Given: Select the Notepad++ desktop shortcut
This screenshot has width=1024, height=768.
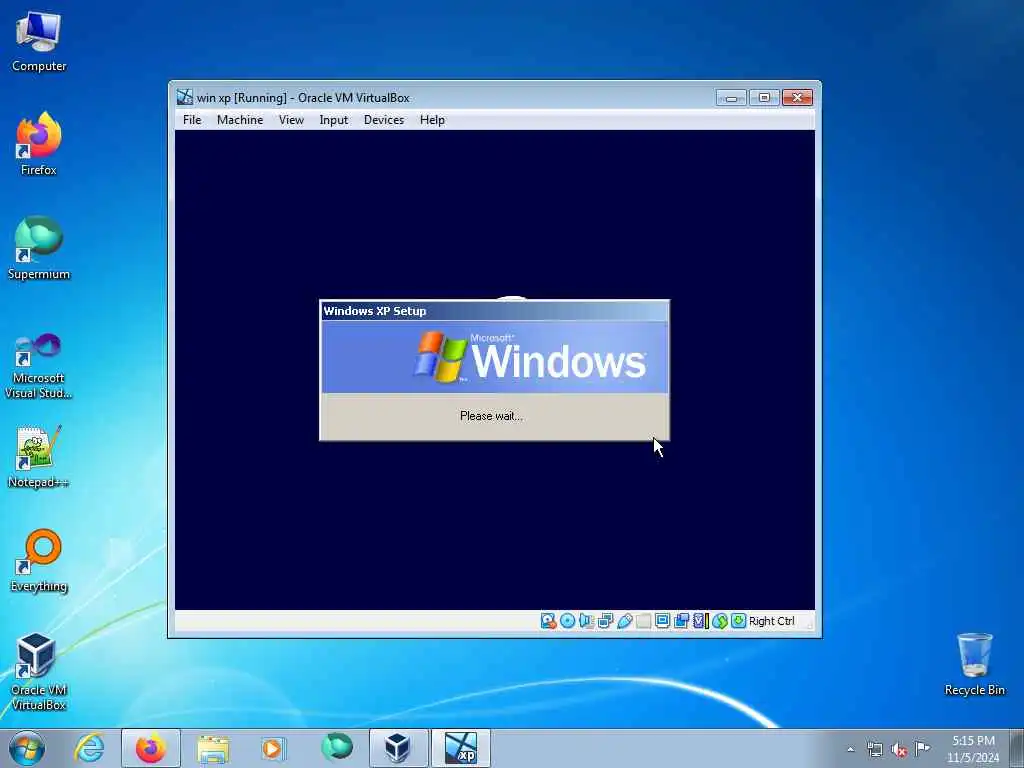Looking at the screenshot, I should 39,457.
